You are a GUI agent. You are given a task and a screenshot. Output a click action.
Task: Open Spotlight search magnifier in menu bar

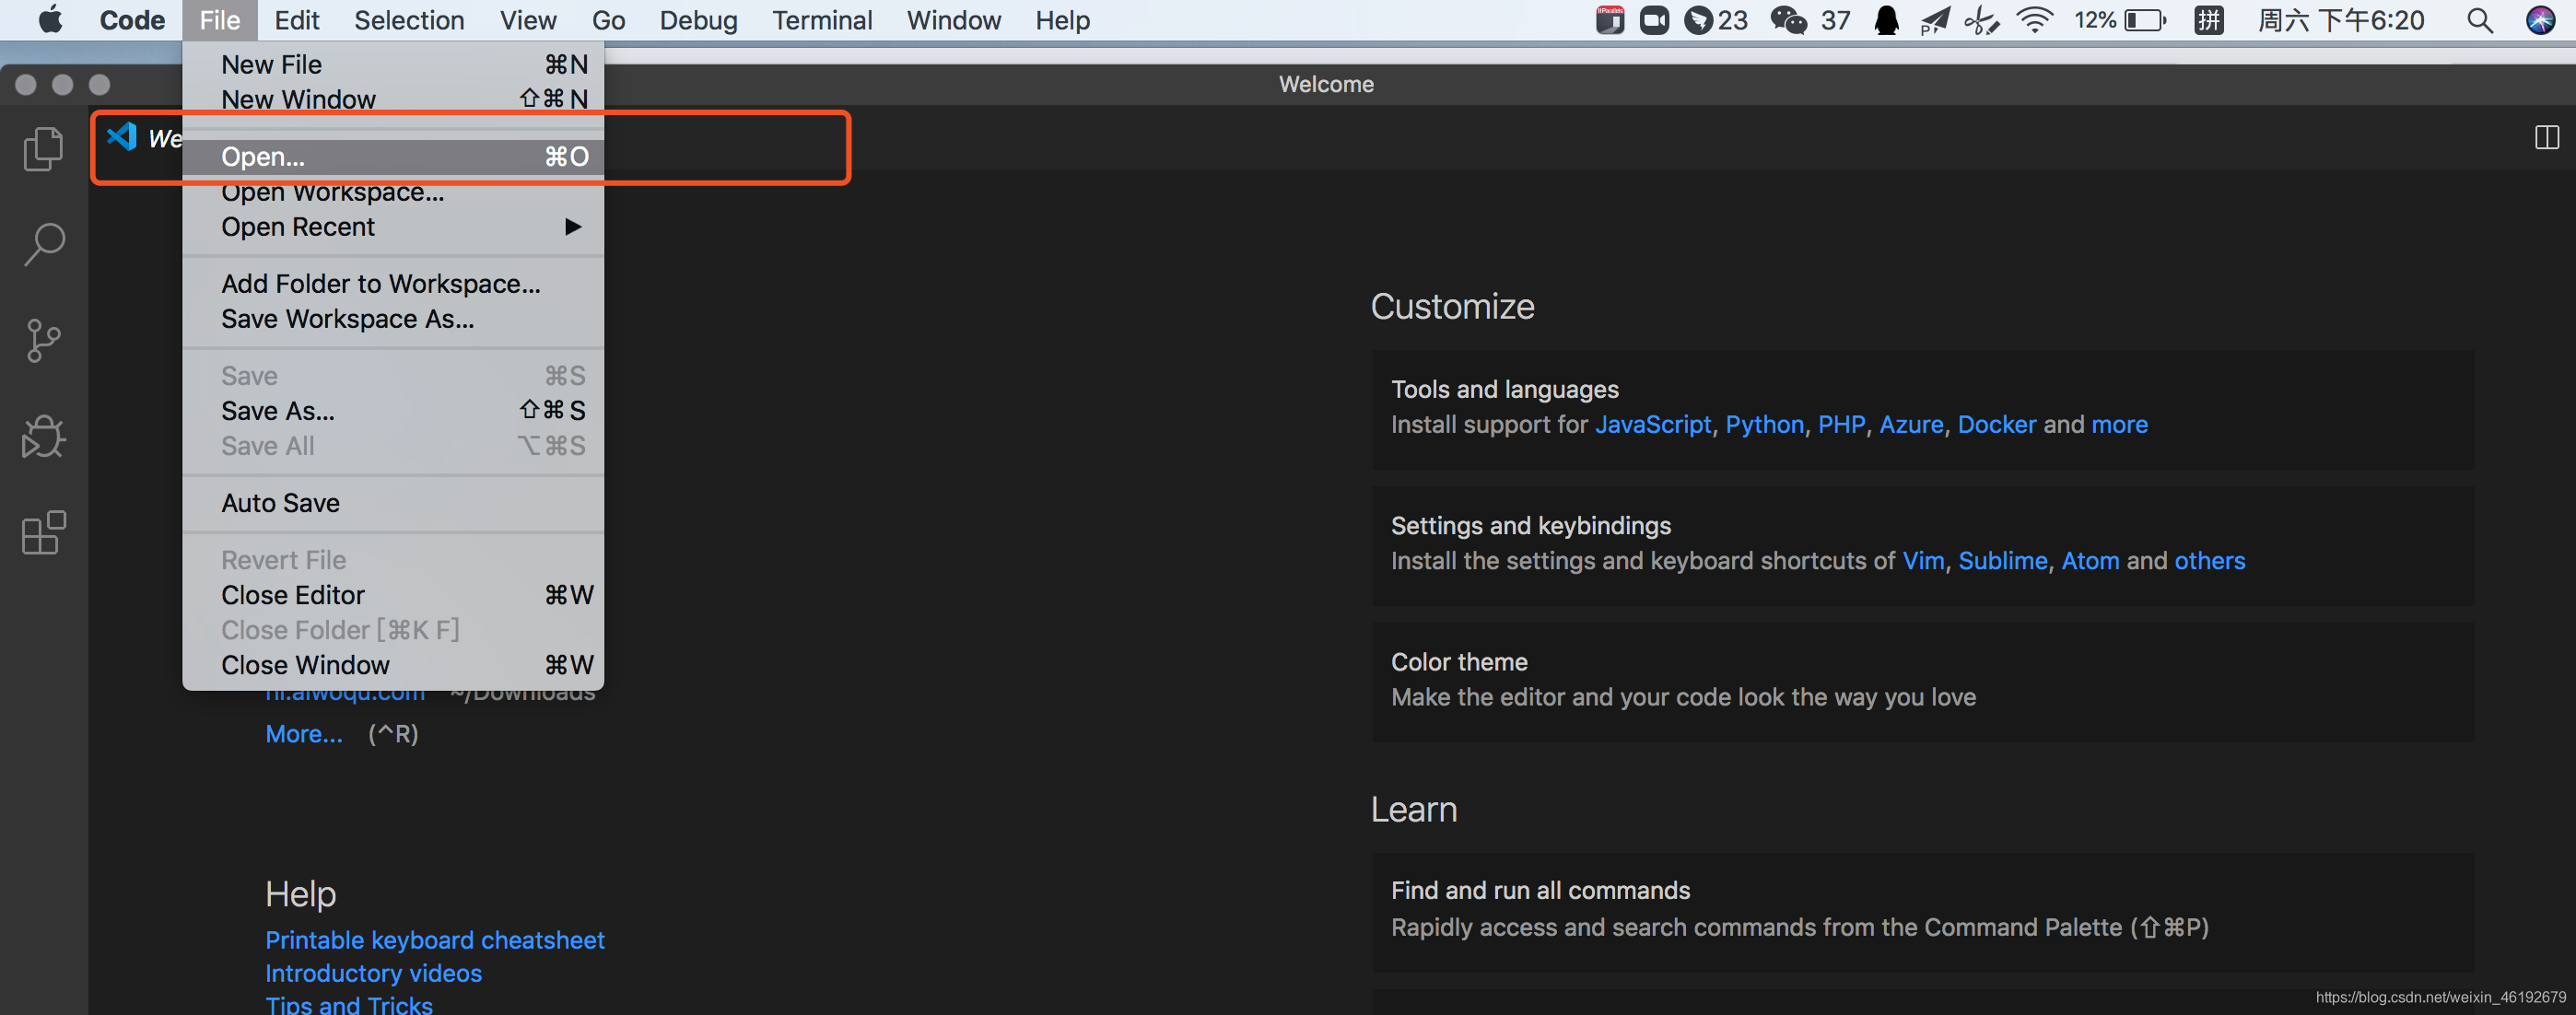(2479, 20)
